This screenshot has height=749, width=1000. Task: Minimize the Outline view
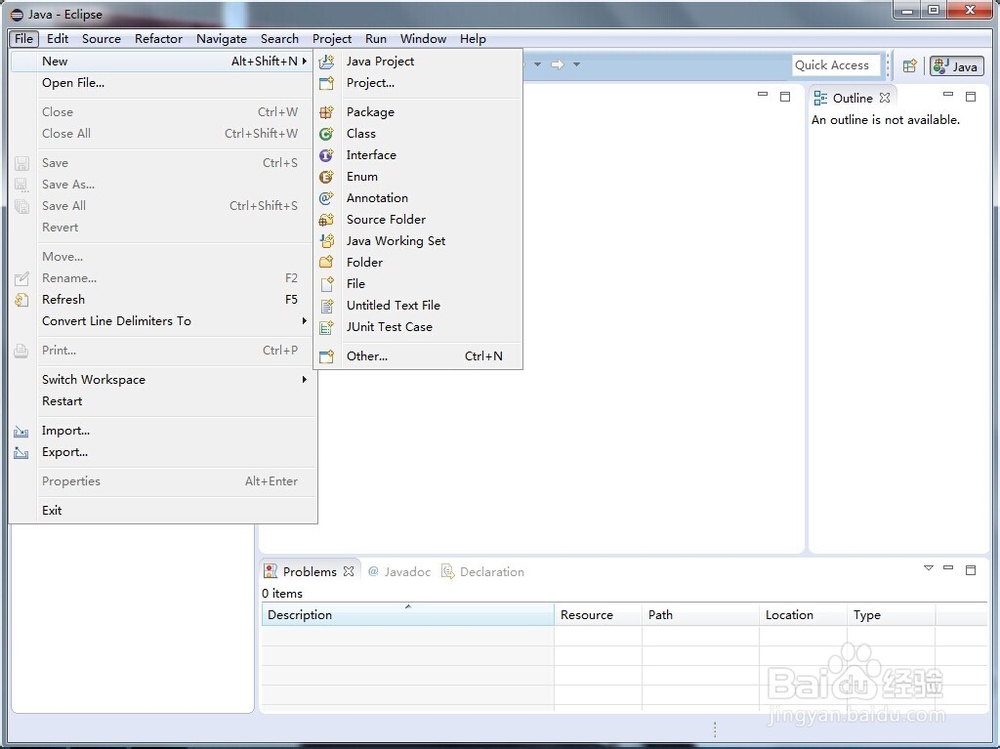click(948, 95)
